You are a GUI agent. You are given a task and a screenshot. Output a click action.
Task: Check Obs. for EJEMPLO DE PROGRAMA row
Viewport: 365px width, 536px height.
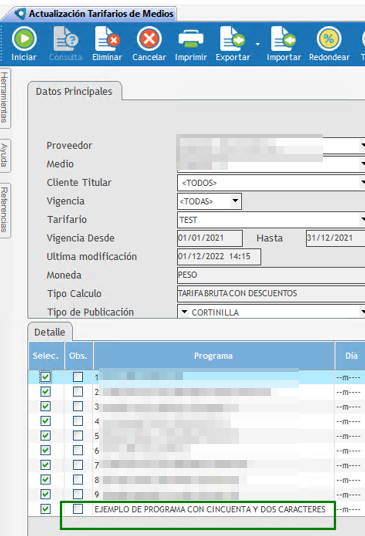[78, 509]
